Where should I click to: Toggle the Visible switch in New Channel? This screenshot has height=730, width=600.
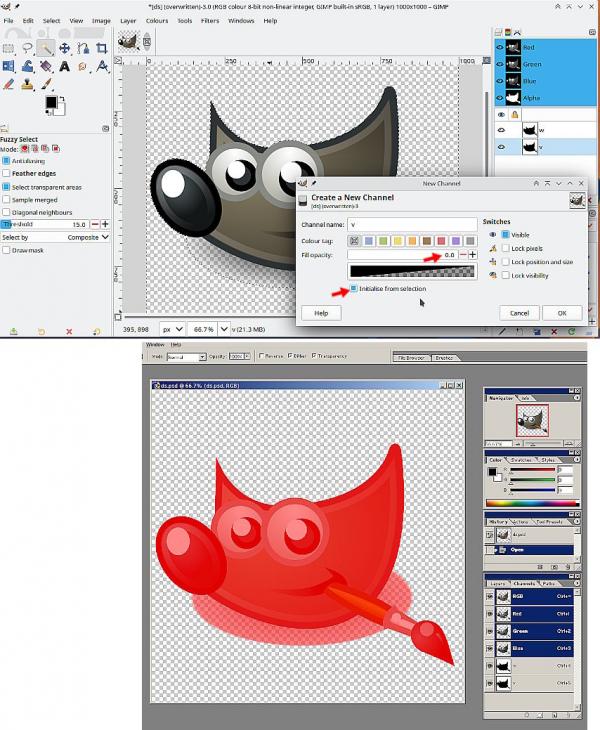coord(506,235)
